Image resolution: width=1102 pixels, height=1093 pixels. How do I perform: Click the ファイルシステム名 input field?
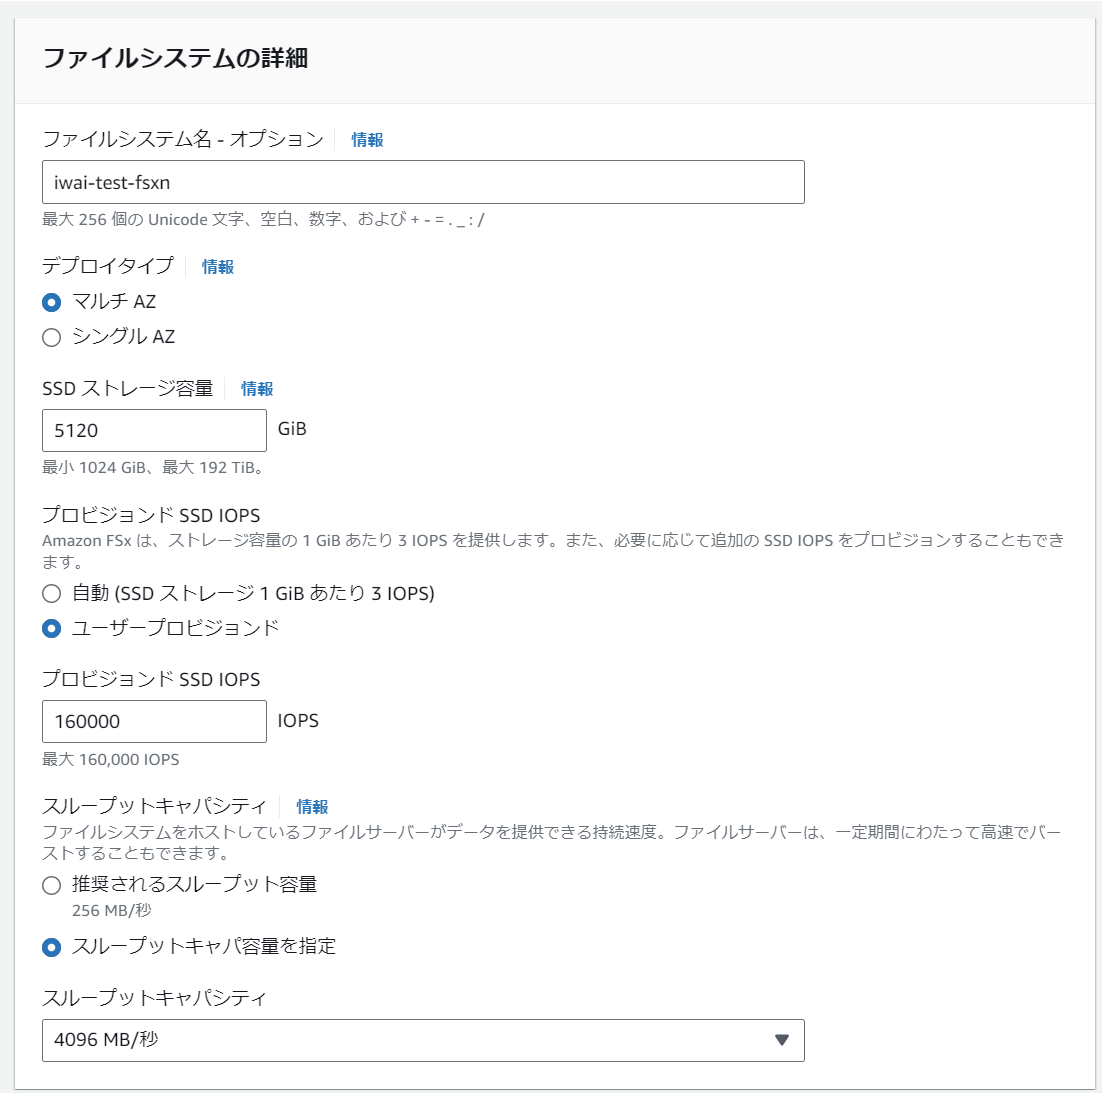tap(423, 182)
